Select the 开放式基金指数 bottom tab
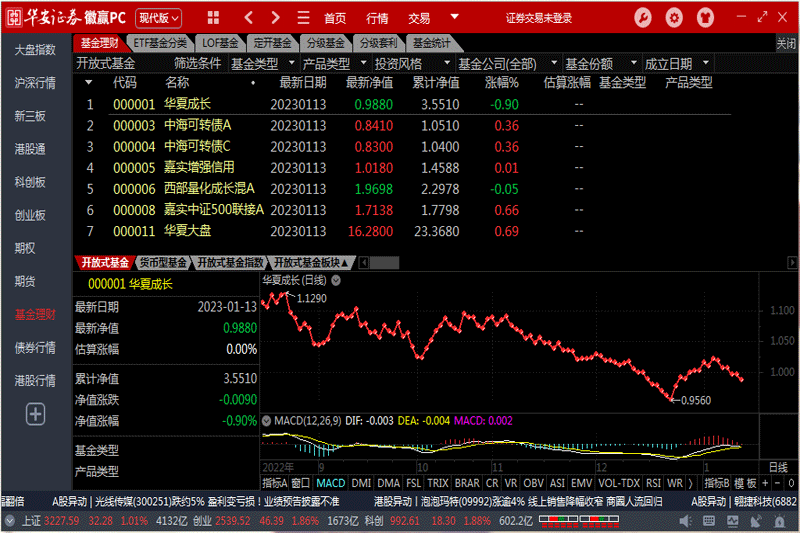The height and width of the screenshot is (533, 800). tap(230, 263)
